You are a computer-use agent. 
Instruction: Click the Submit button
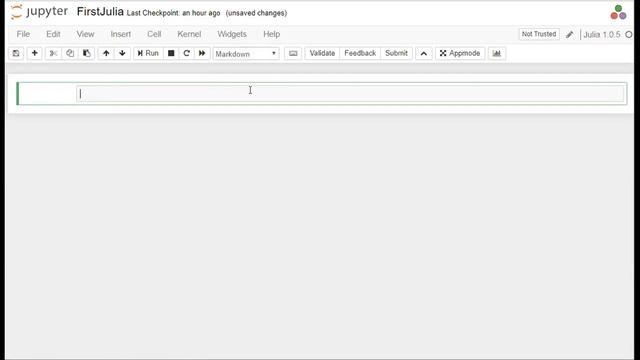396,53
